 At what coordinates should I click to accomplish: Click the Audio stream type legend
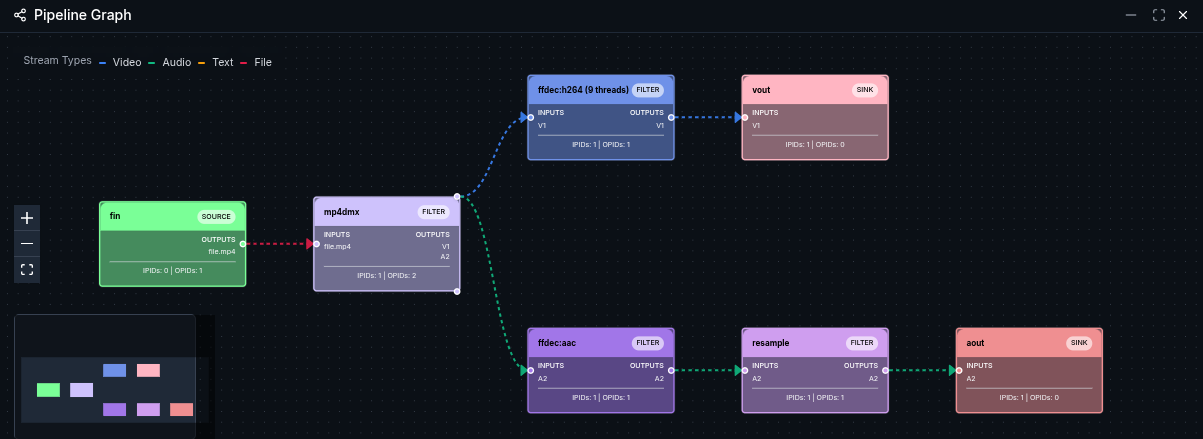coord(169,62)
